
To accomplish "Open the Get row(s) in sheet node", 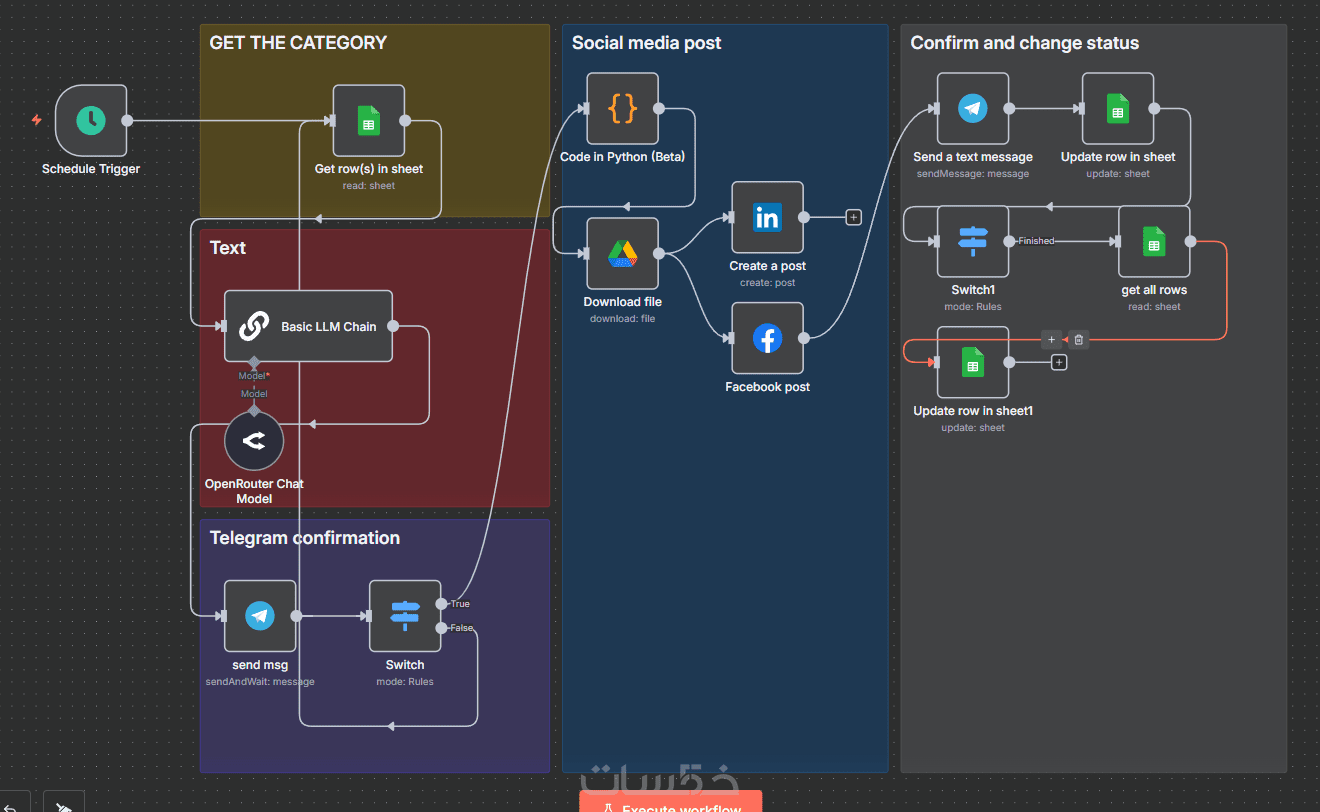I will coord(369,120).
